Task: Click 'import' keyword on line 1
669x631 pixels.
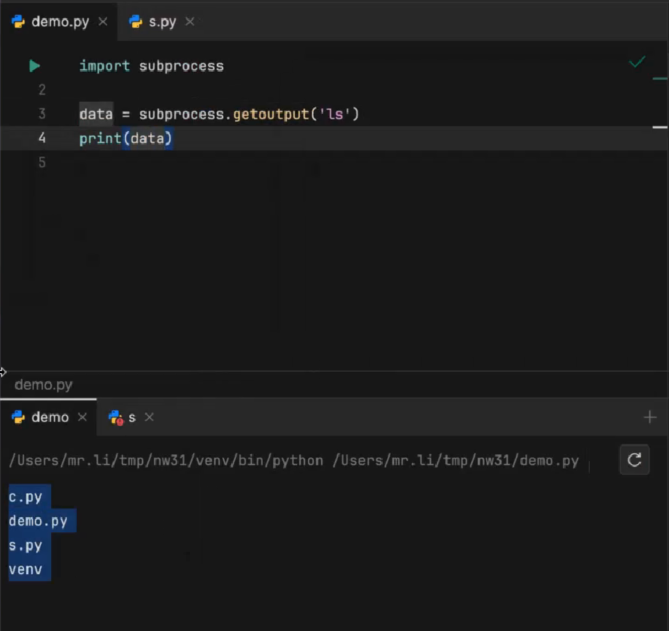Action: 105,66
